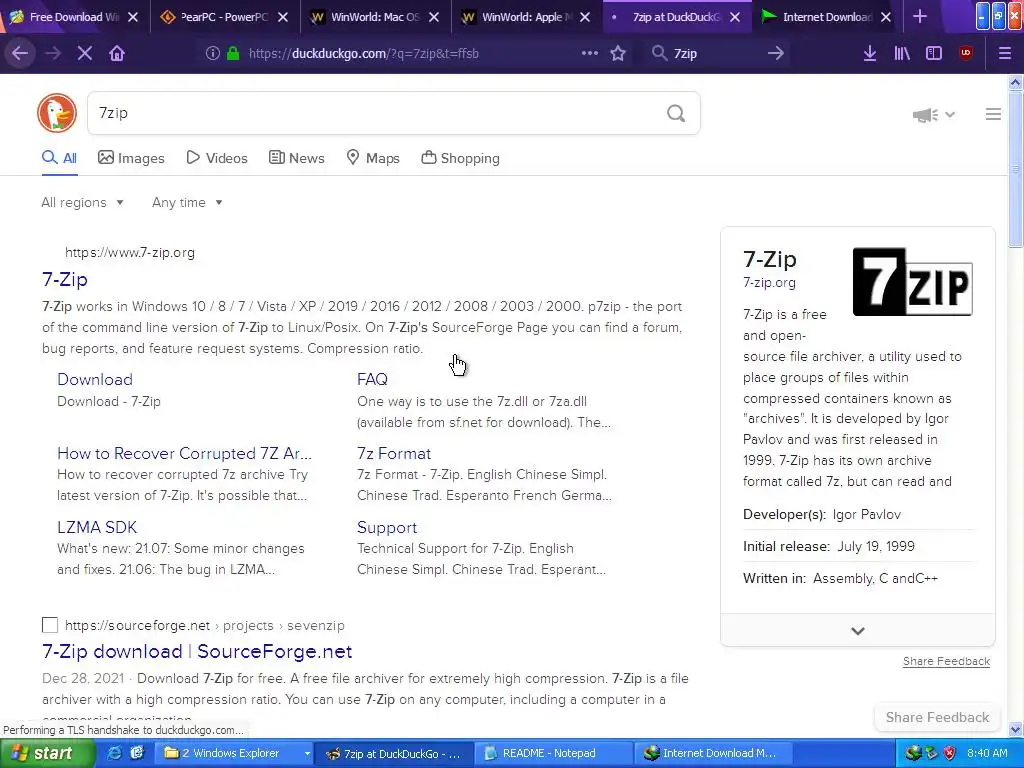Open the 7z Format sublink
Screen dimensions: 1024x768
(394, 453)
